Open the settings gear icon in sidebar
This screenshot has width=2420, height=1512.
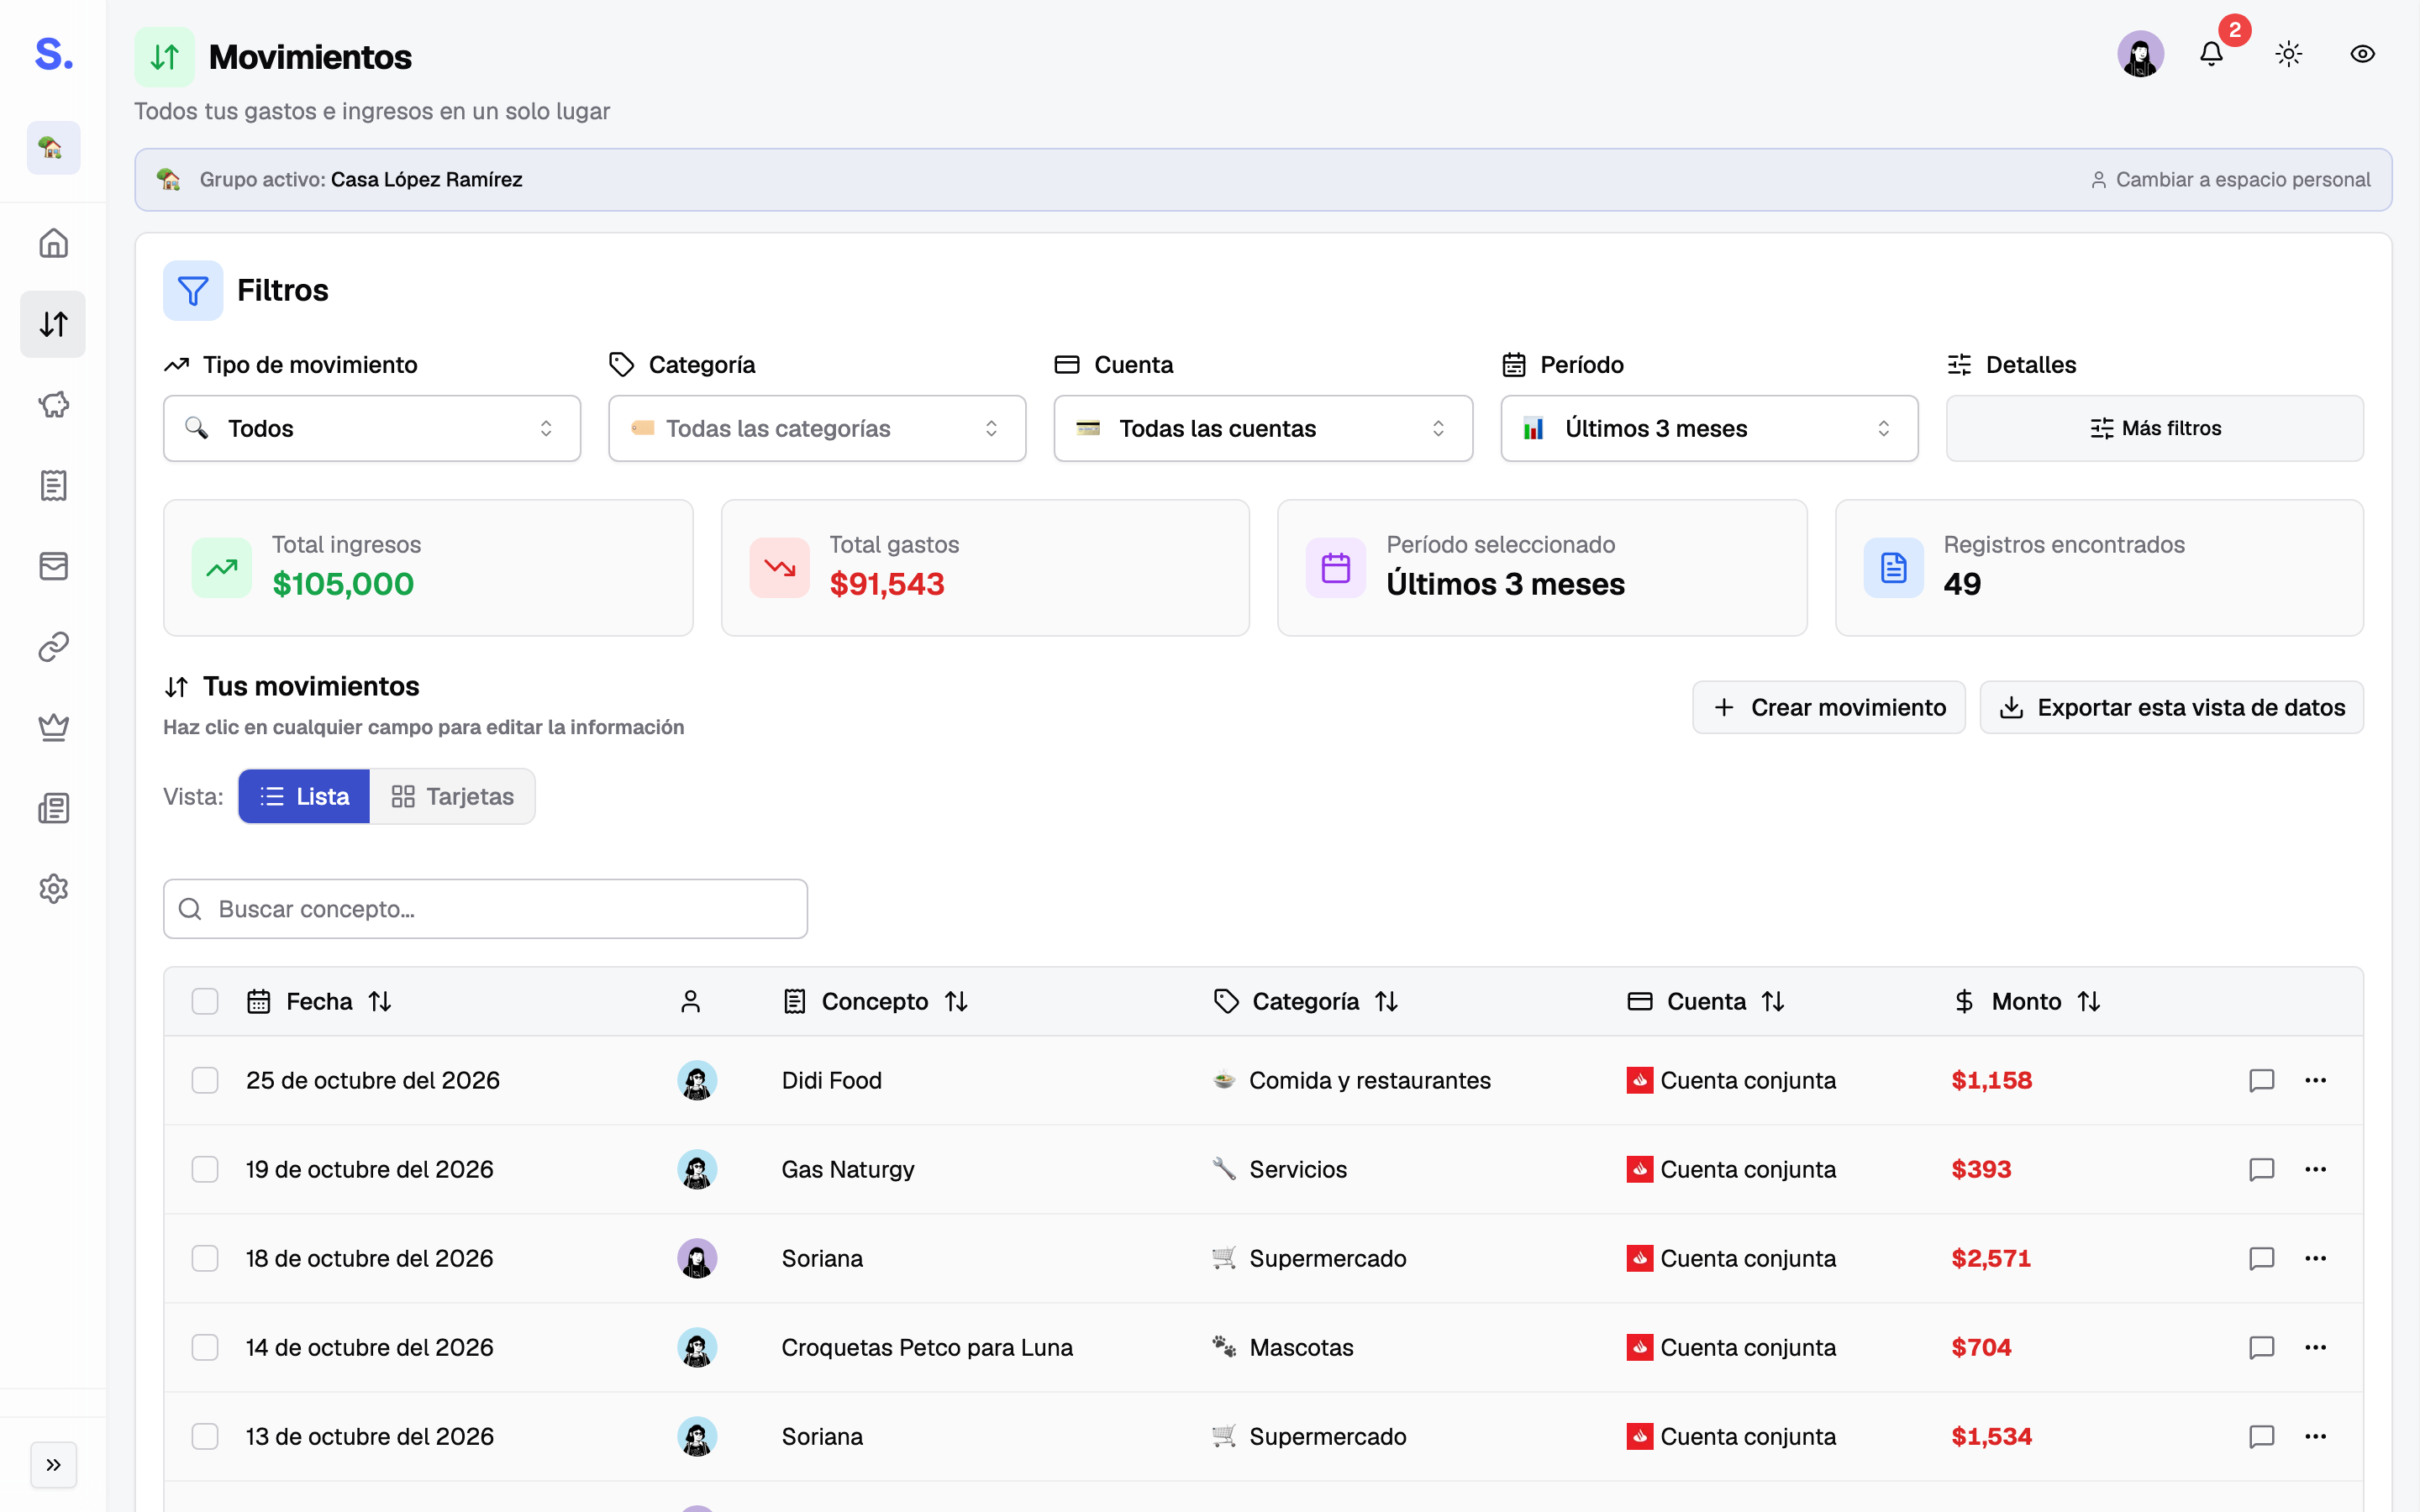(x=53, y=888)
